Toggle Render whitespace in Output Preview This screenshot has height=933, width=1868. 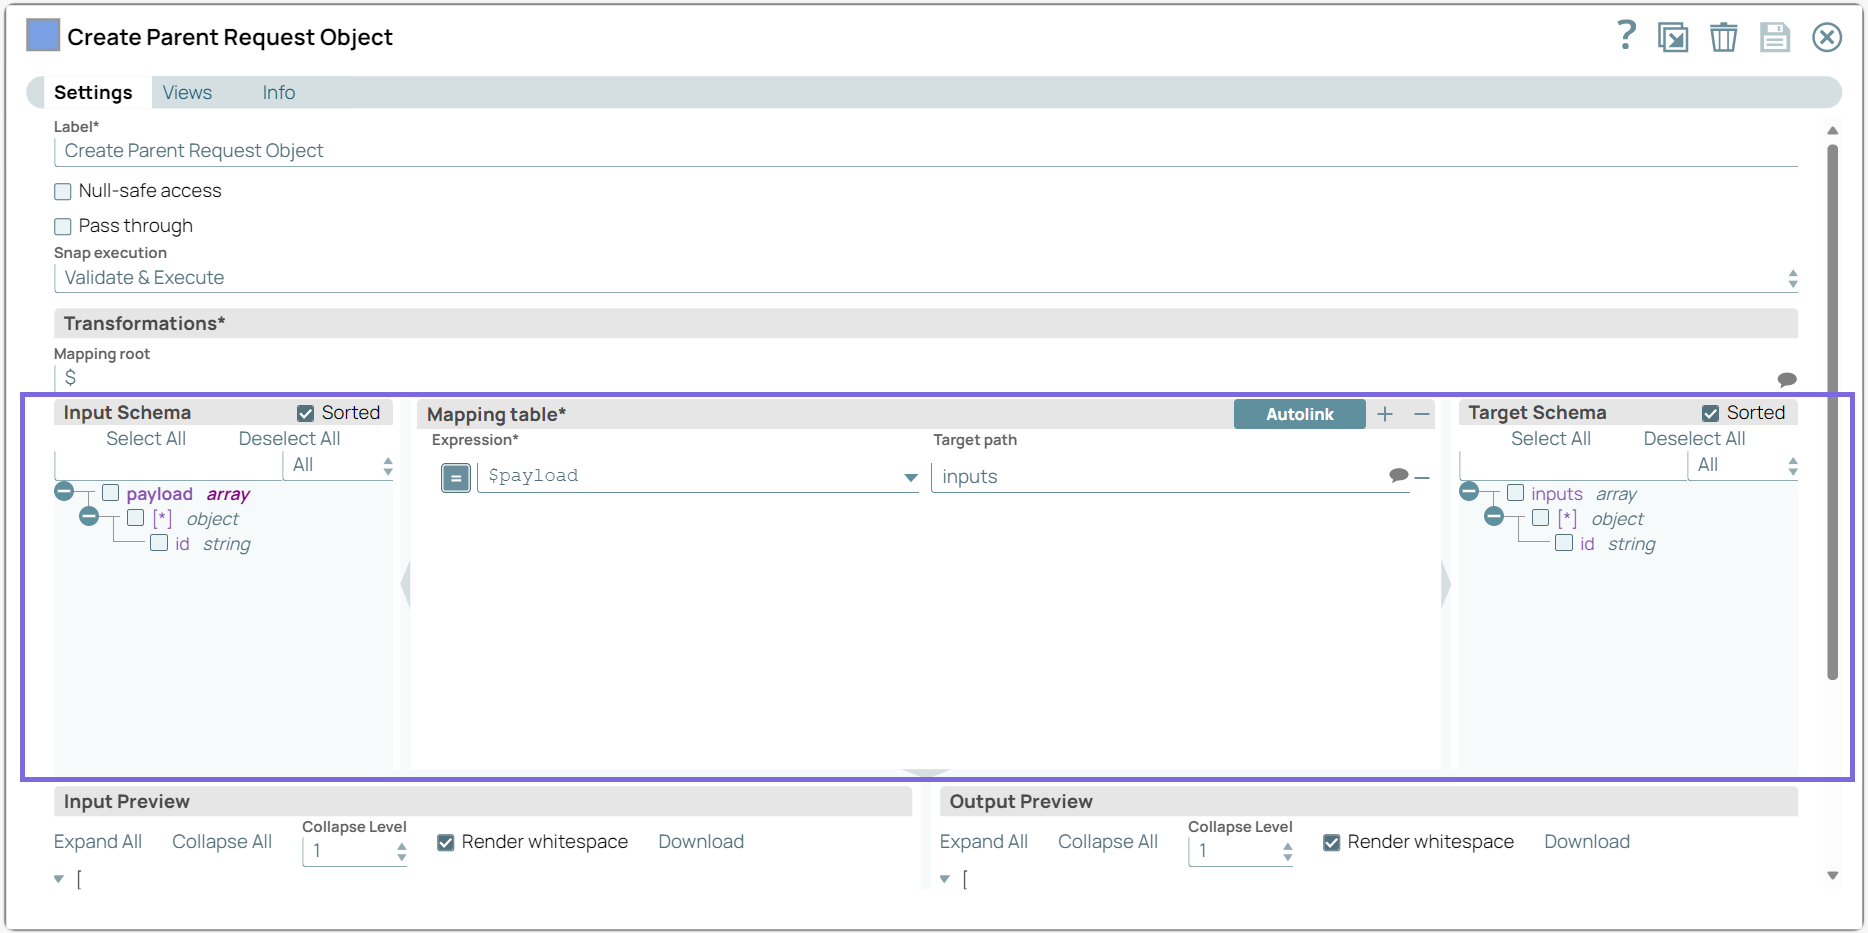click(x=1332, y=843)
